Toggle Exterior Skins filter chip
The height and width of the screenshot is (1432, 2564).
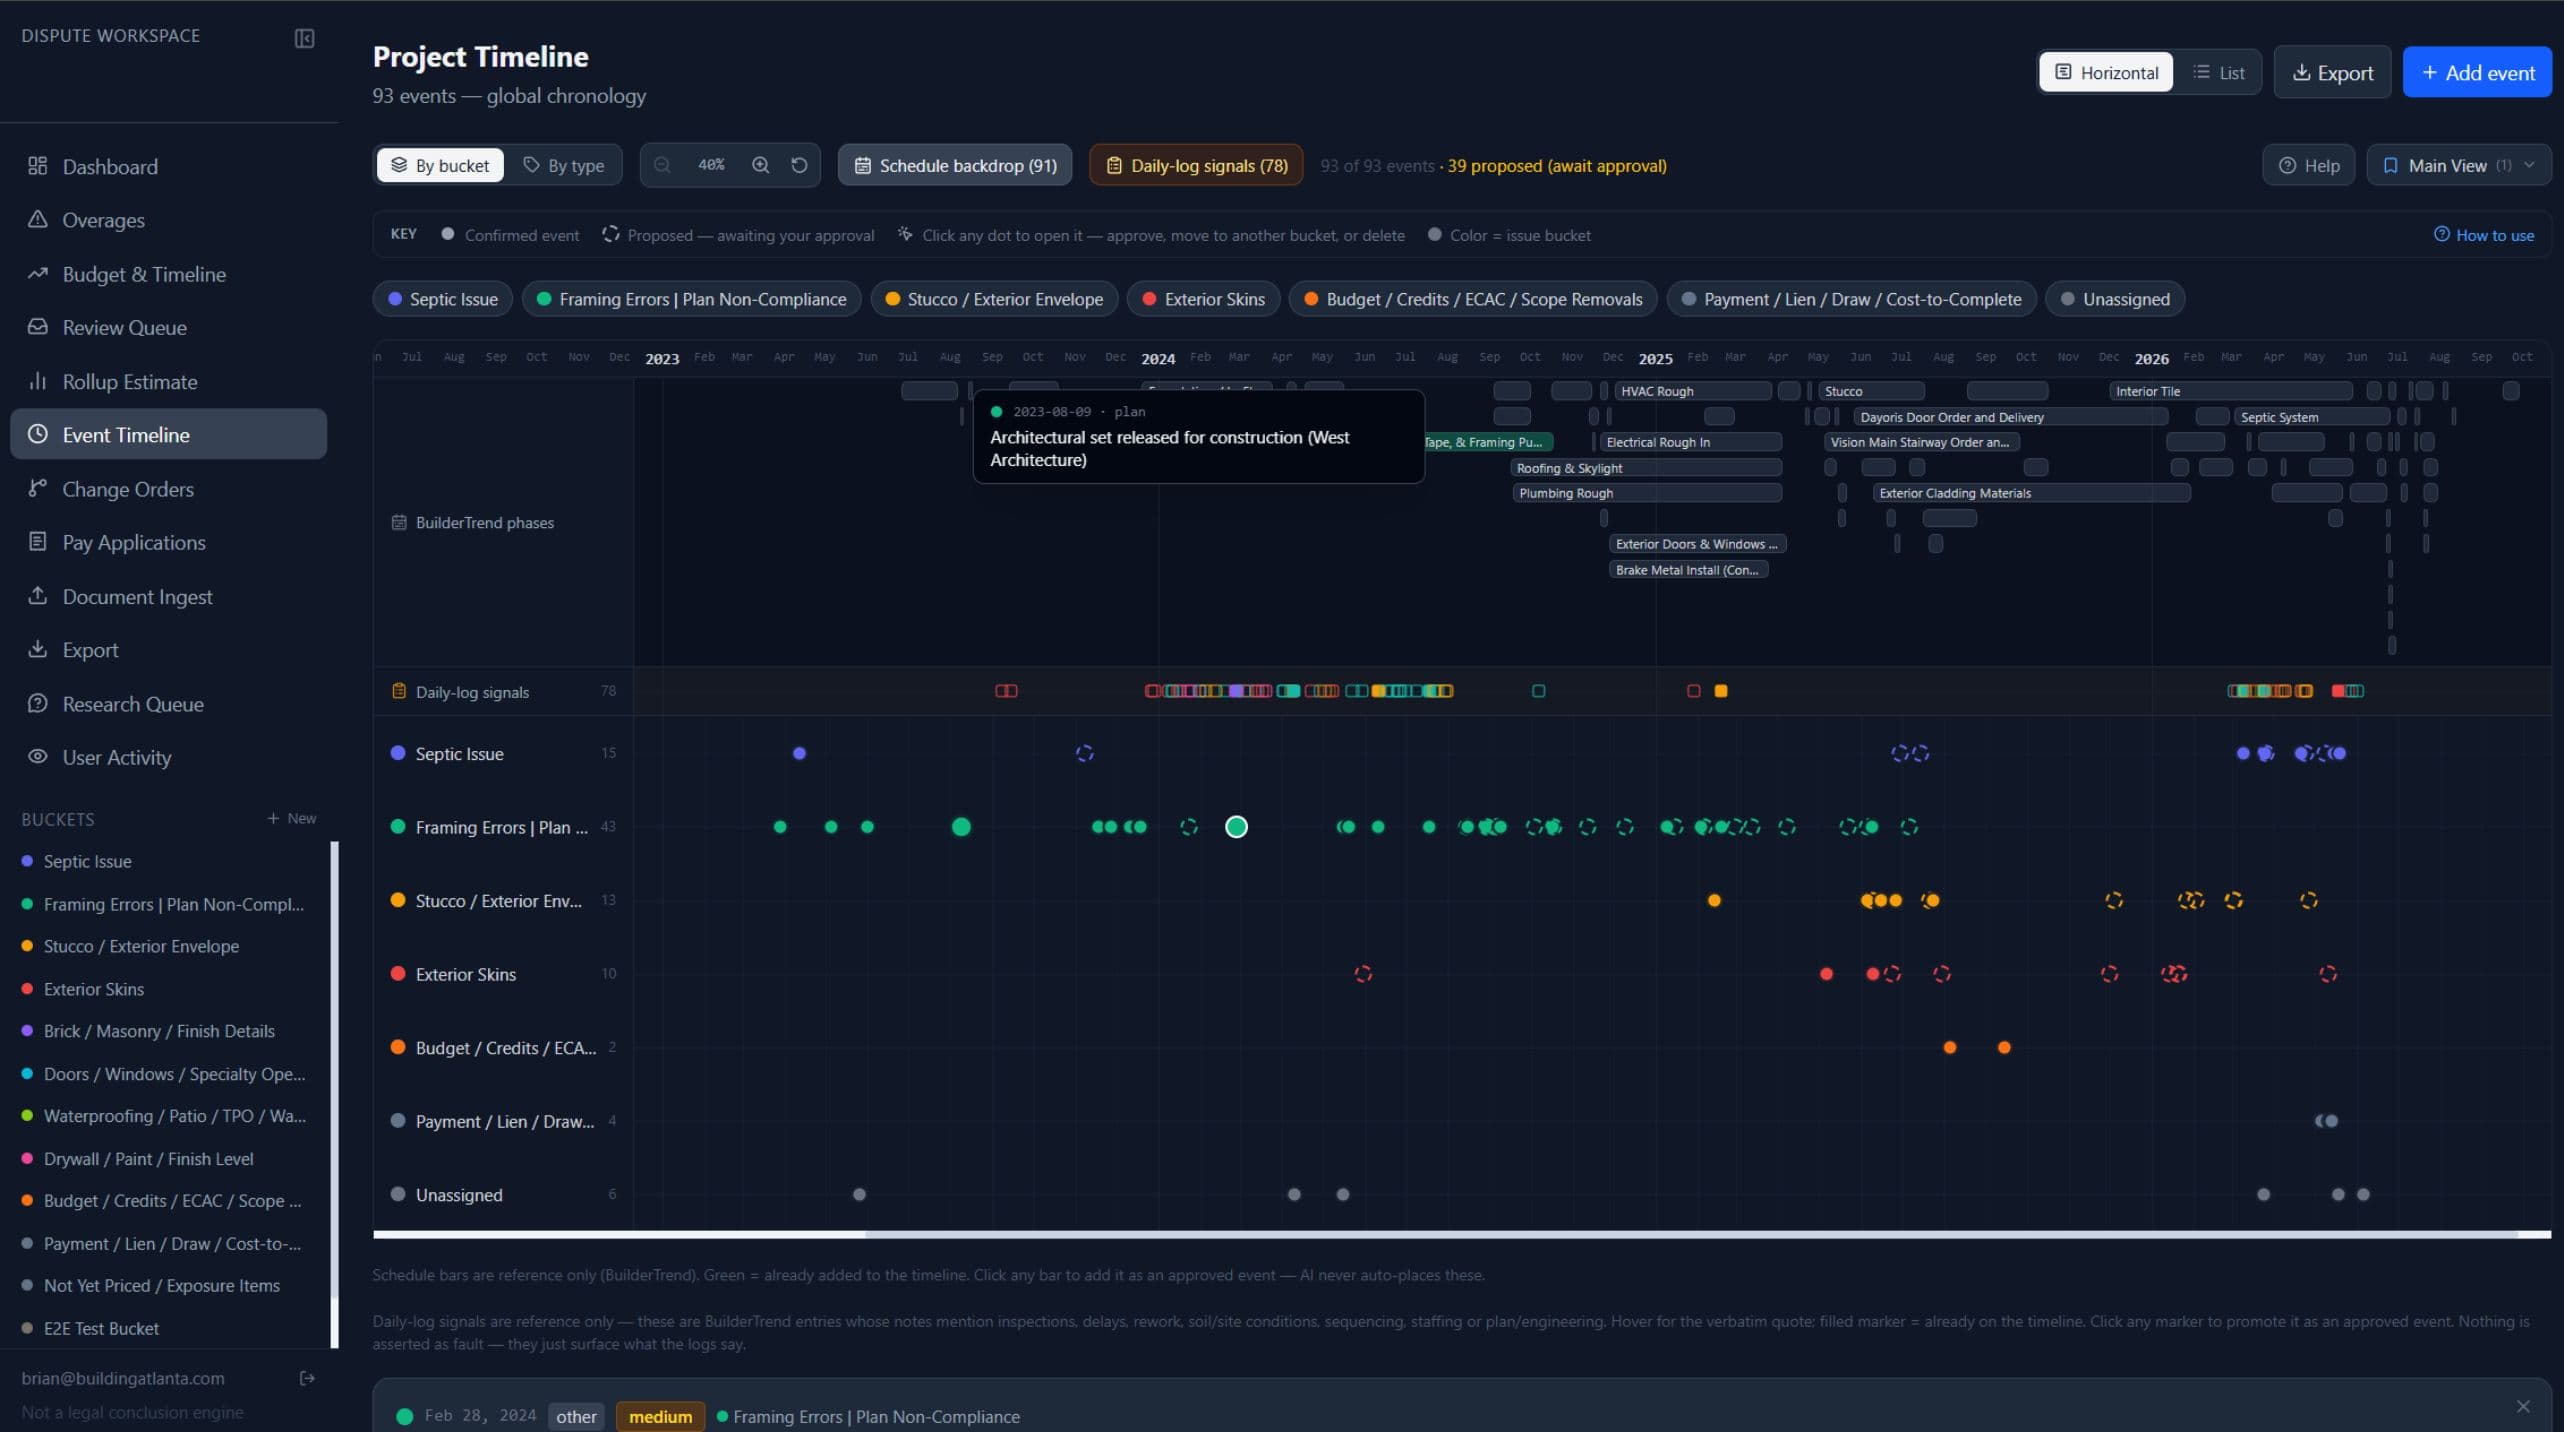tap(1204, 299)
